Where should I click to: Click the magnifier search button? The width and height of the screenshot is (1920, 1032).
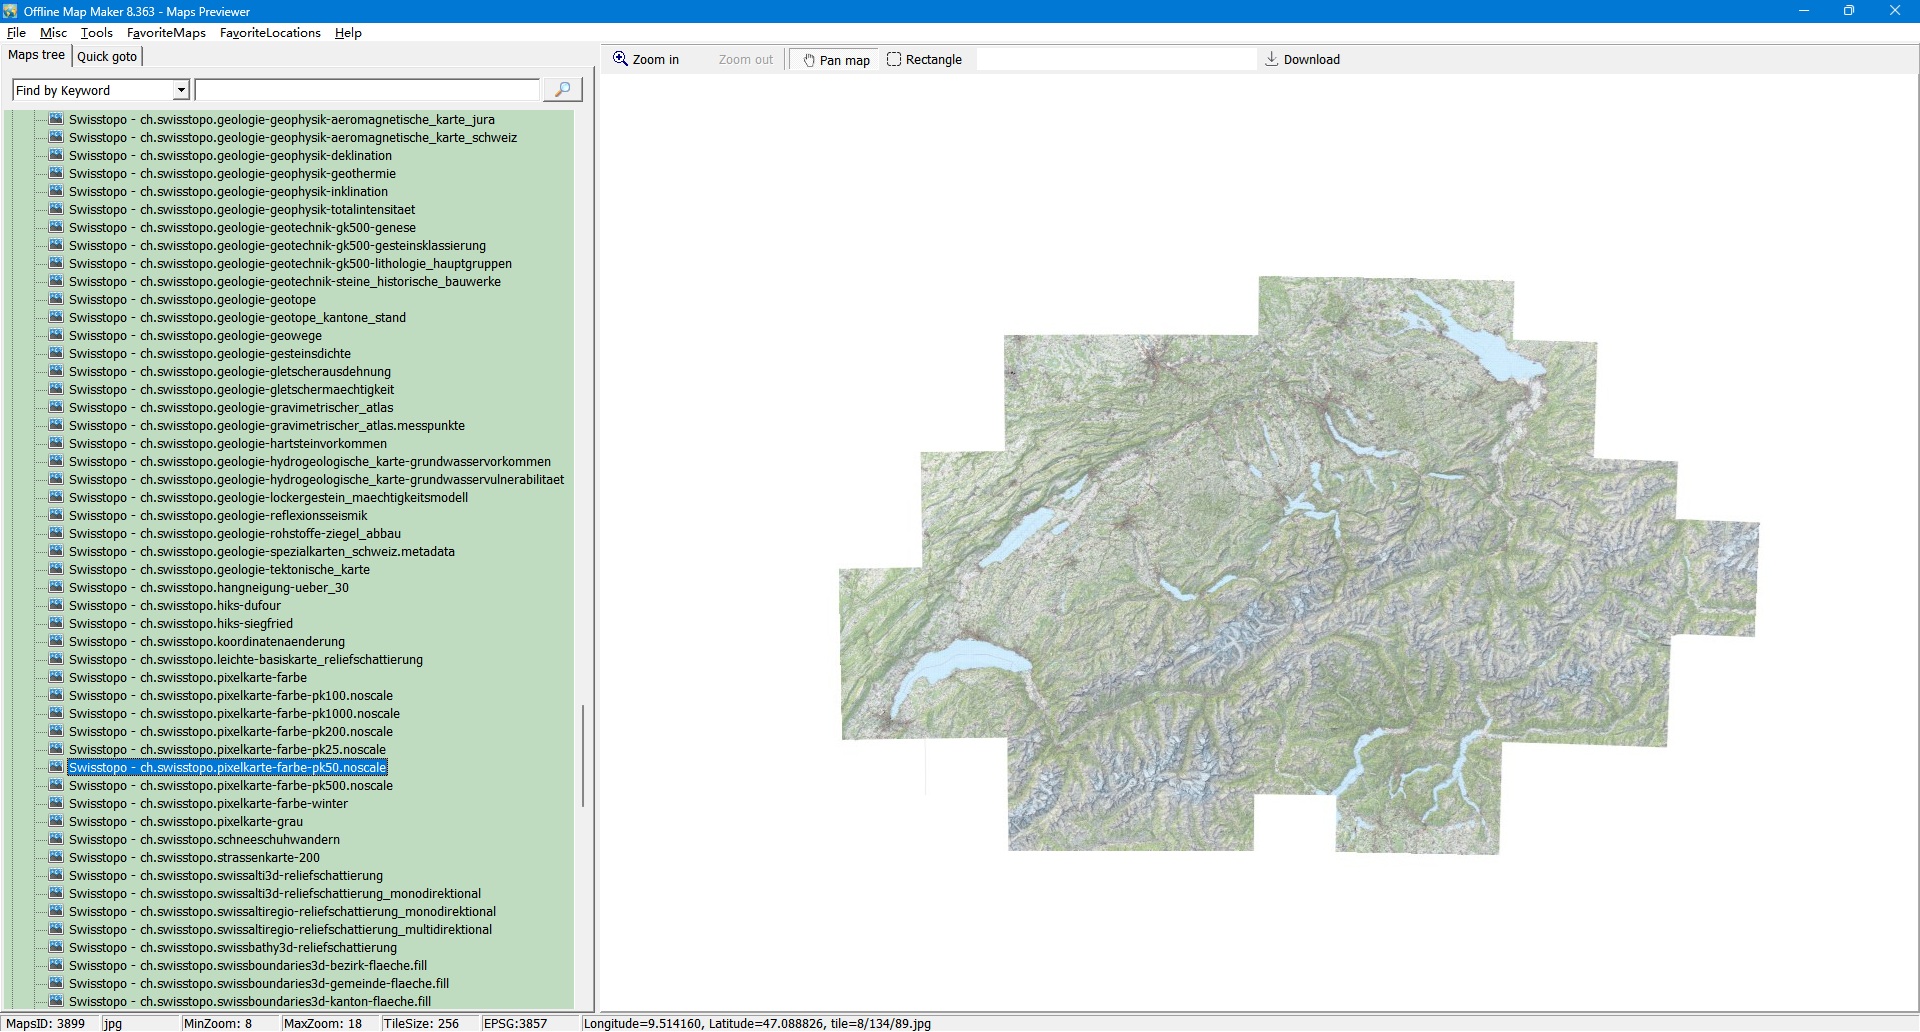(562, 90)
